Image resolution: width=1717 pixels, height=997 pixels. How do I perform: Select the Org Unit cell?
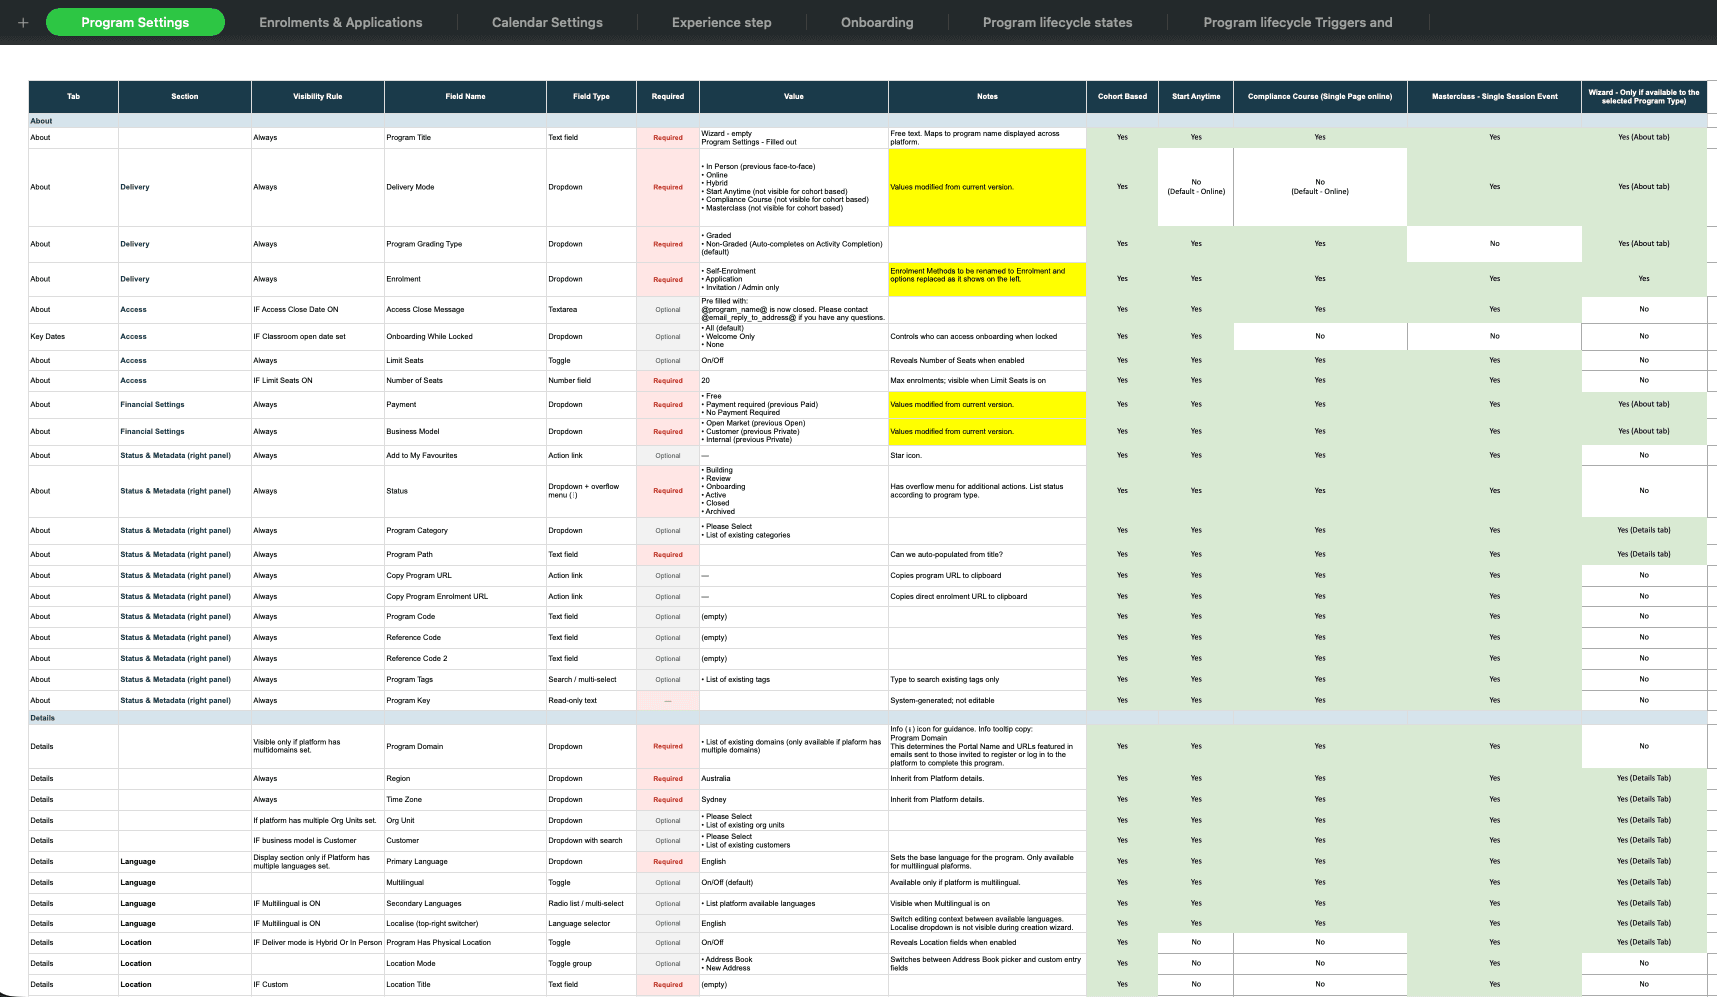click(465, 821)
